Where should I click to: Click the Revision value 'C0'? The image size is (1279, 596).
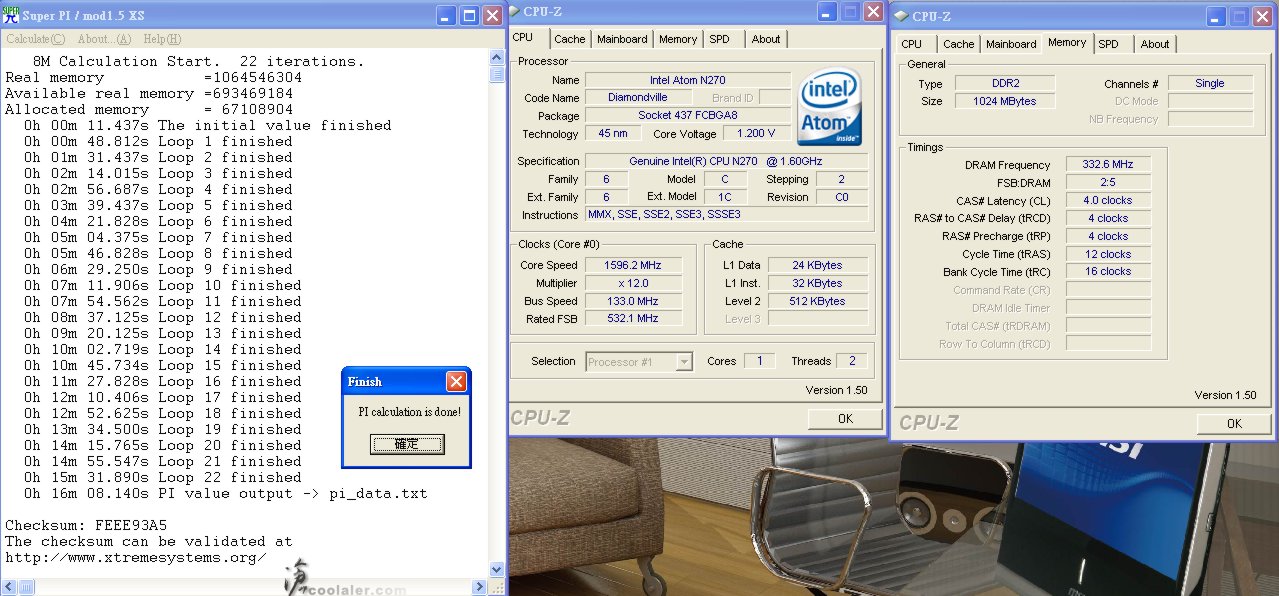[x=841, y=197]
